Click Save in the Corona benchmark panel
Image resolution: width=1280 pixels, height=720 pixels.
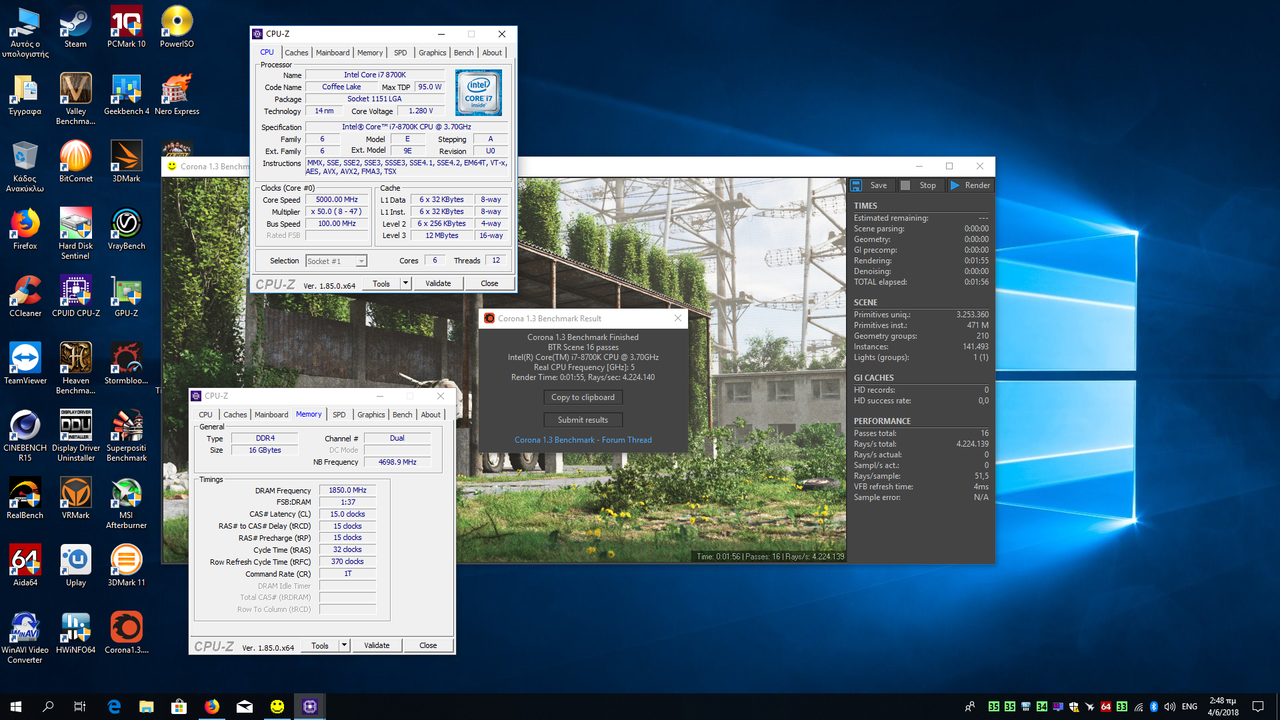tap(870, 185)
